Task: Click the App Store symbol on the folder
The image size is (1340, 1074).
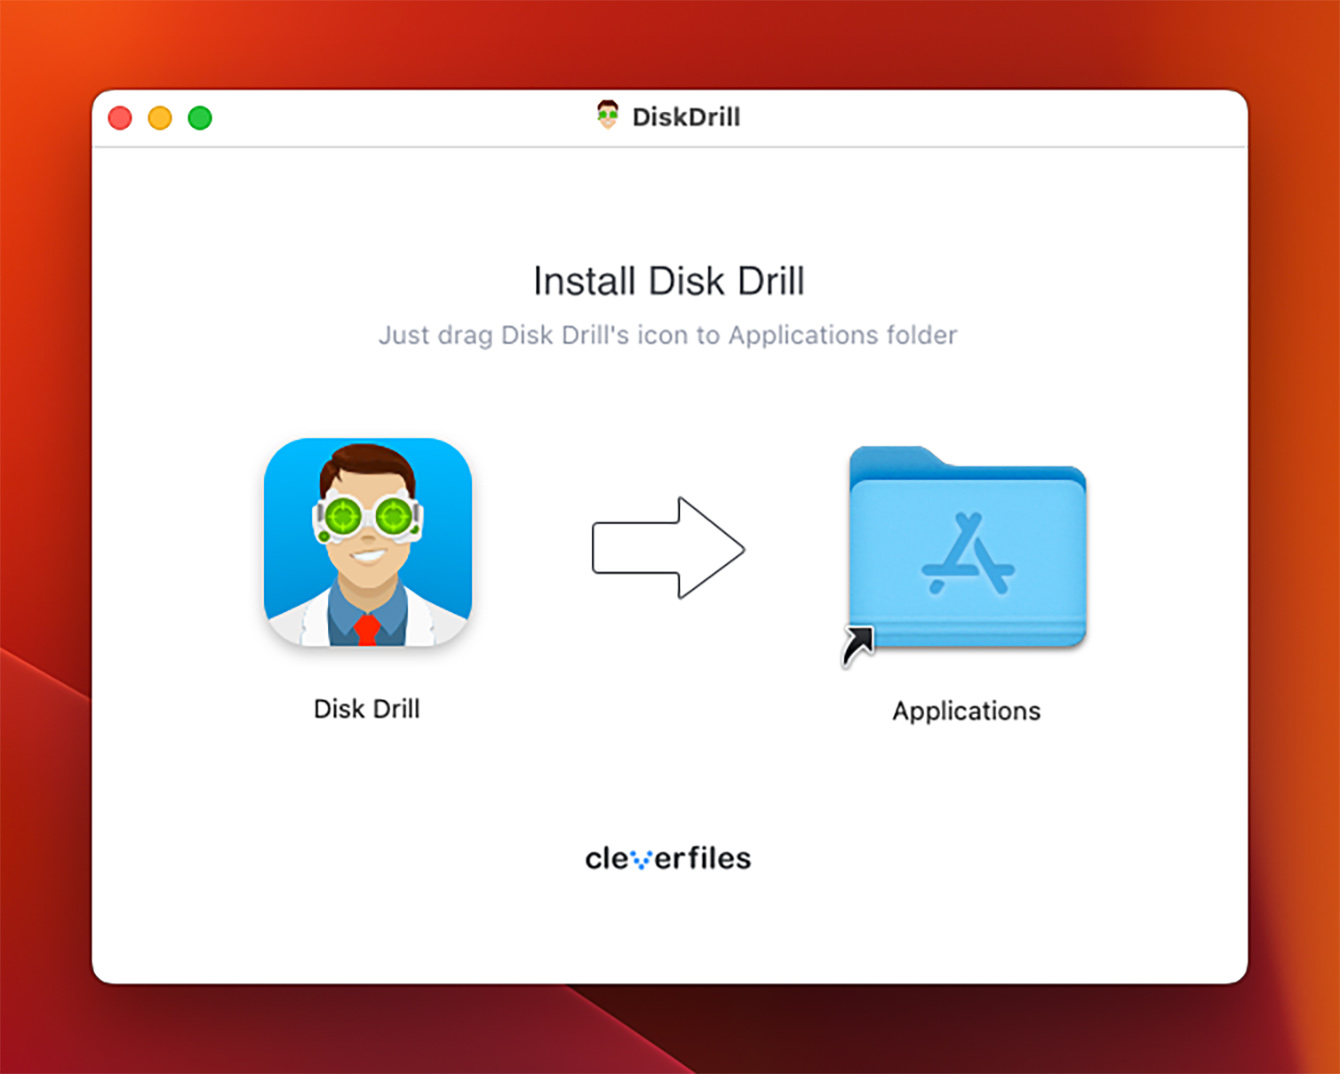Action: tap(967, 555)
